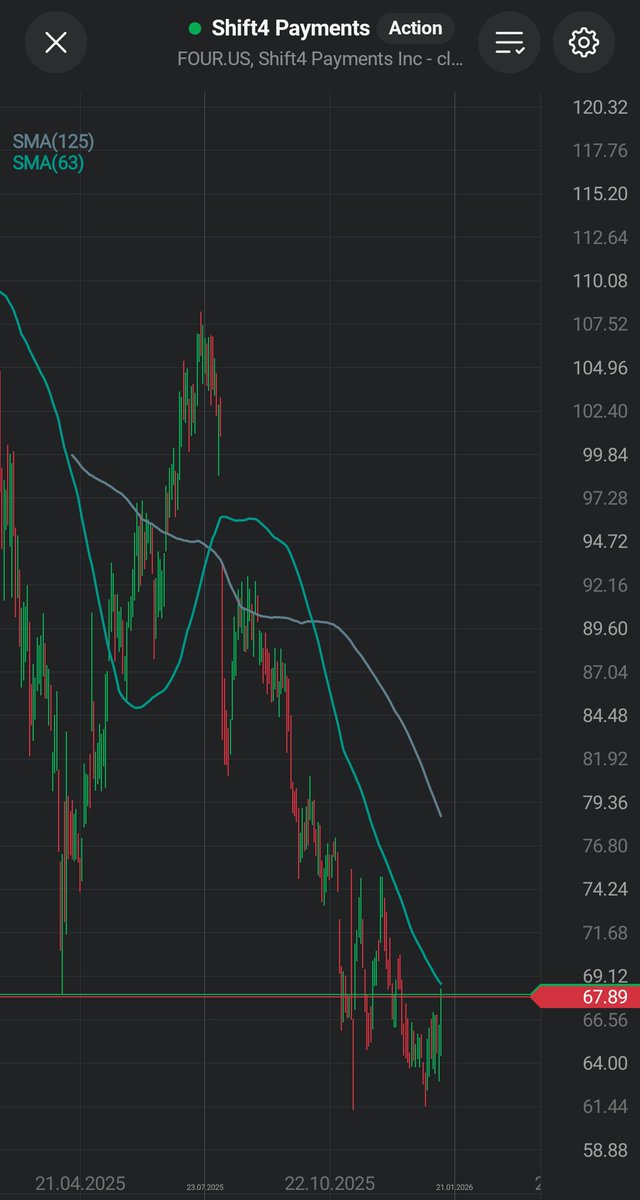The image size is (640, 1200).
Task: Open the indicators list icon
Action: point(509,42)
